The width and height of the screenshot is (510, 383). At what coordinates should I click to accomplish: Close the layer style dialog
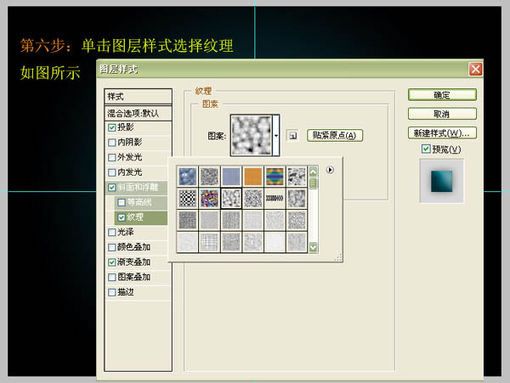(475, 69)
